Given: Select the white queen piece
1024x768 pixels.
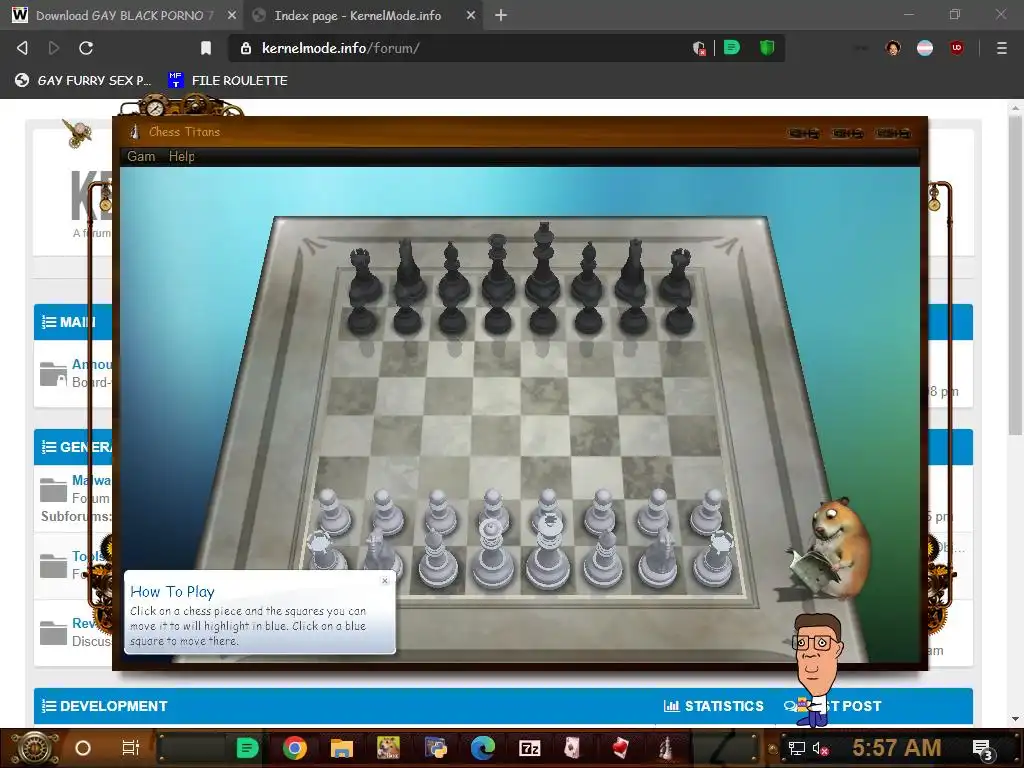Looking at the screenshot, I should pos(492,554).
